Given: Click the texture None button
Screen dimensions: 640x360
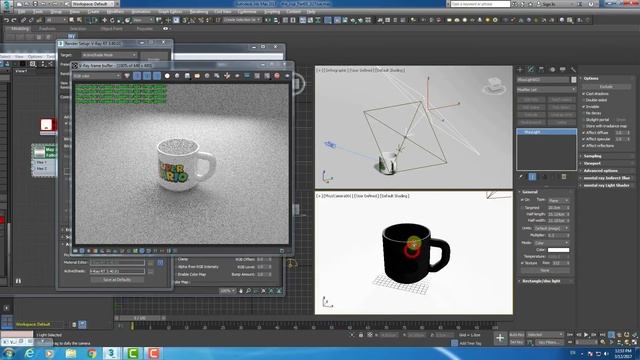Looking at the screenshot, I should coord(545,270).
